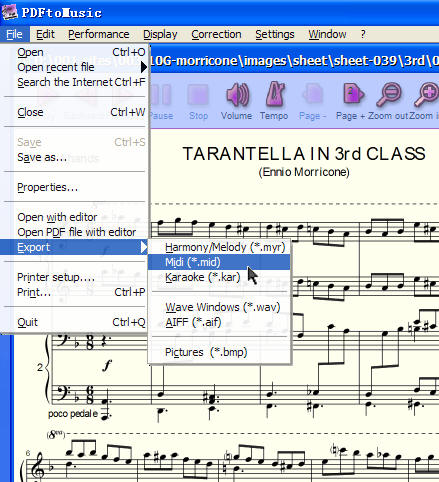Screen dimensions: 439x482
Task: Open the Settings menu
Action: tap(275, 34)
